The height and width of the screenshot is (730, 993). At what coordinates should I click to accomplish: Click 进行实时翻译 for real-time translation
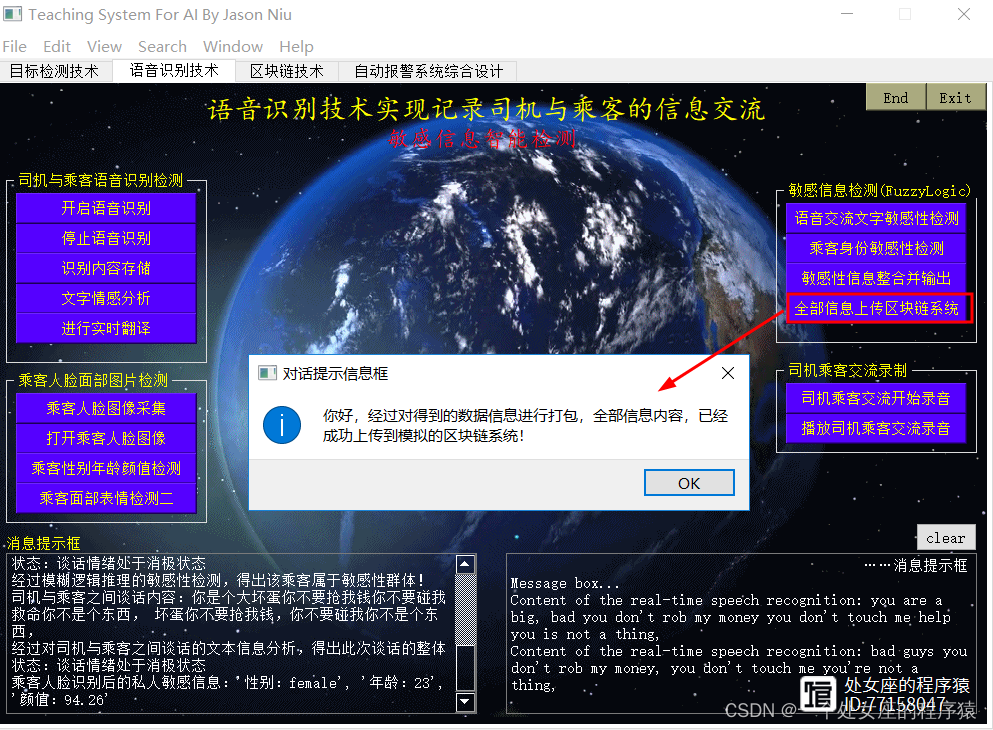105,328
